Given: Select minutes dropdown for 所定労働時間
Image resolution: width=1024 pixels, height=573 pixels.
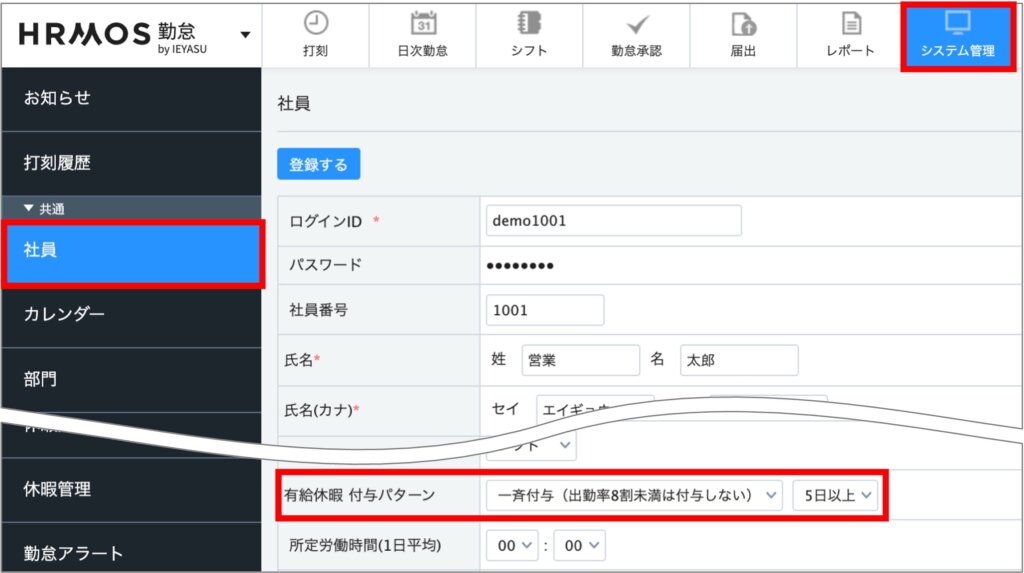Looking at the screenshot, I should (581, 546).
